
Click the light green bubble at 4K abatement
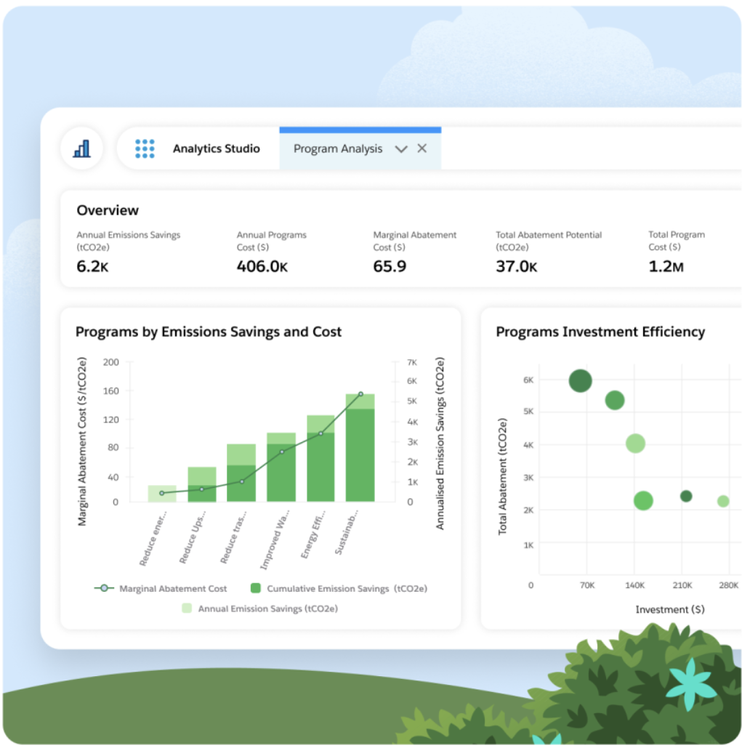[x=635, y=444]
